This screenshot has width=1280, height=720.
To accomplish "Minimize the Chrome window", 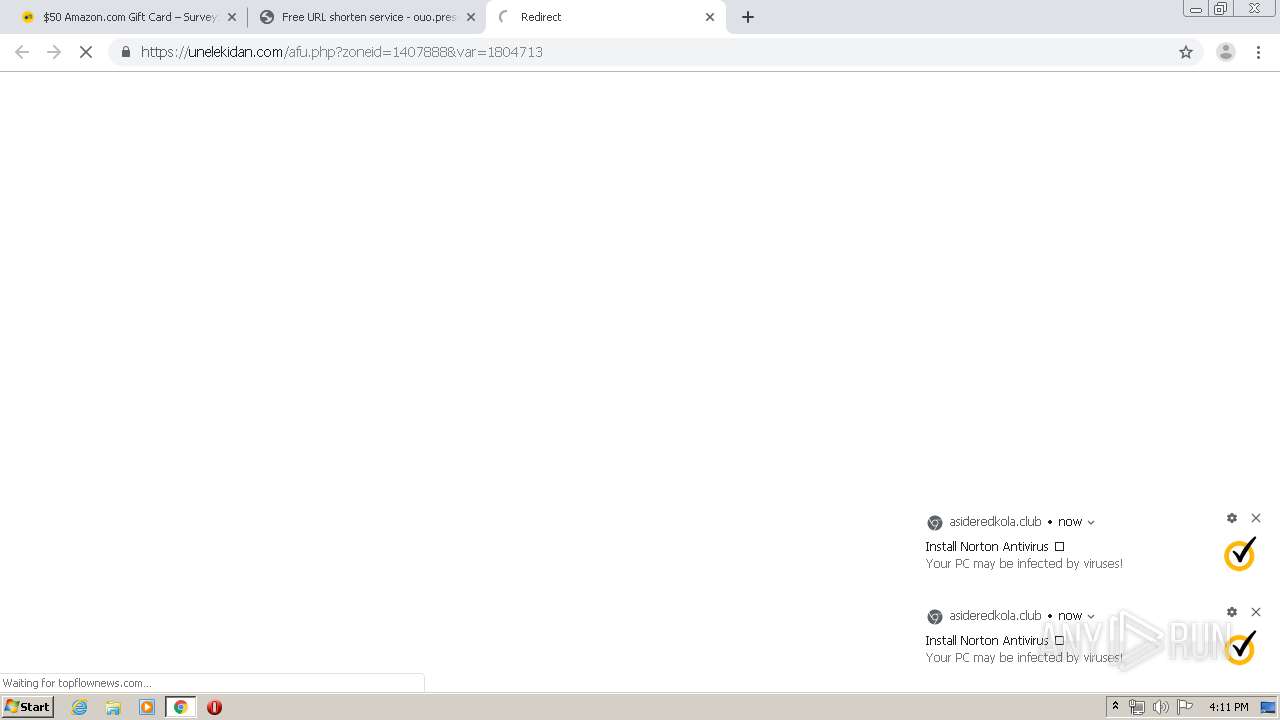I will (1196, 9).
